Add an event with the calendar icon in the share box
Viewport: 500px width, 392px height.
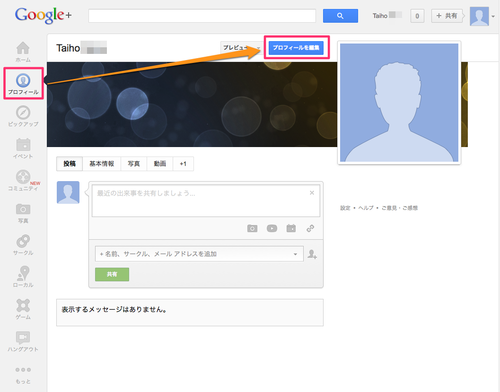point(291,228)
